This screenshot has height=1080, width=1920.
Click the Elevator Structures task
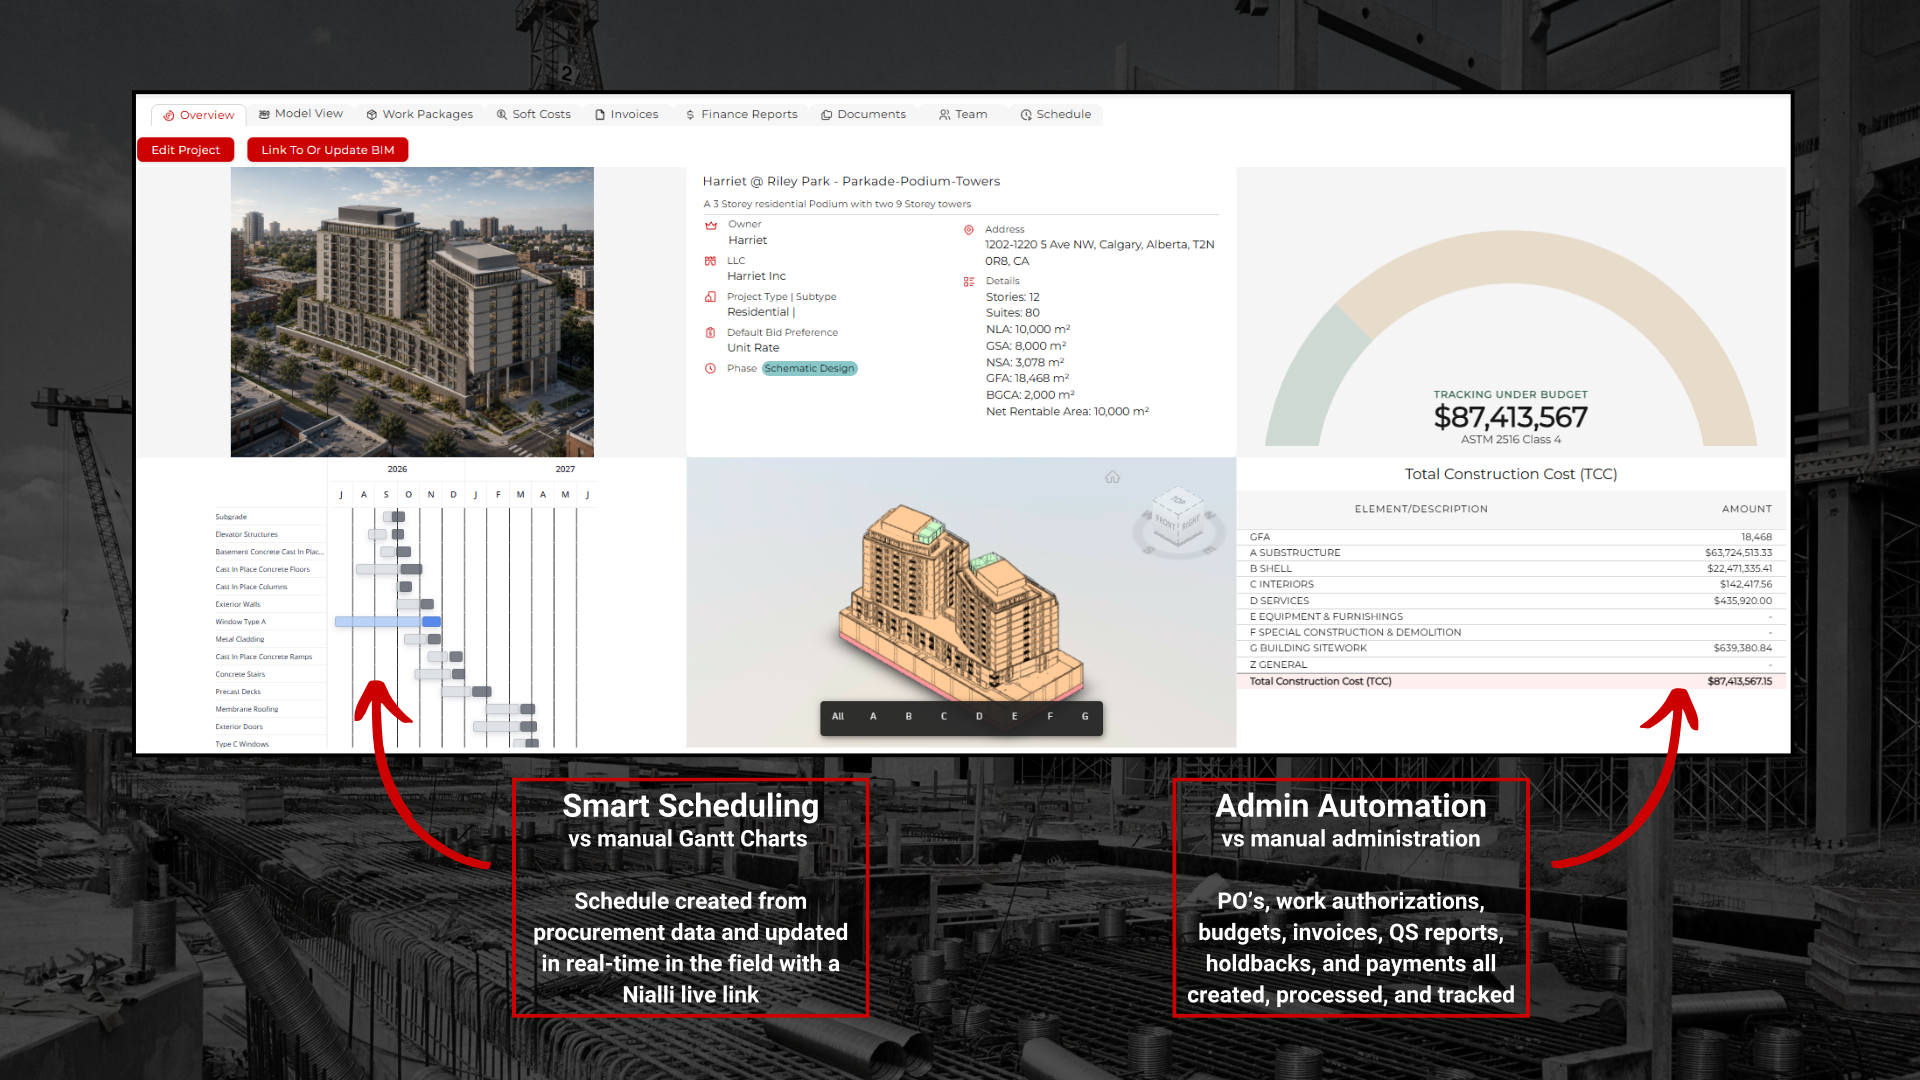pos(246,534)
